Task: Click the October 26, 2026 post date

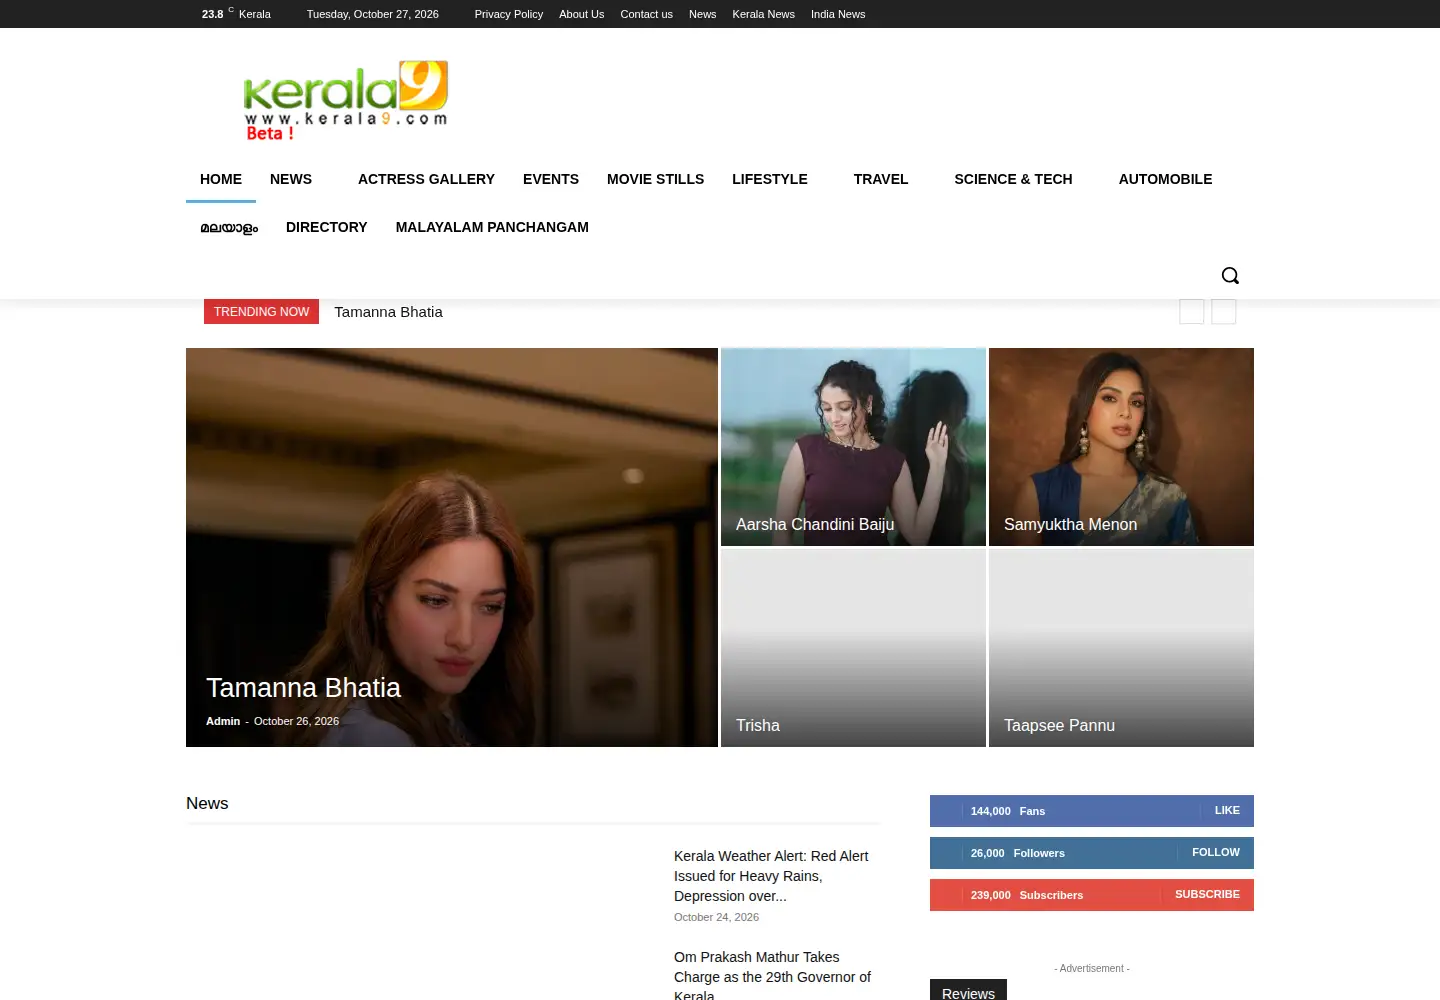Action: [296, 721]
